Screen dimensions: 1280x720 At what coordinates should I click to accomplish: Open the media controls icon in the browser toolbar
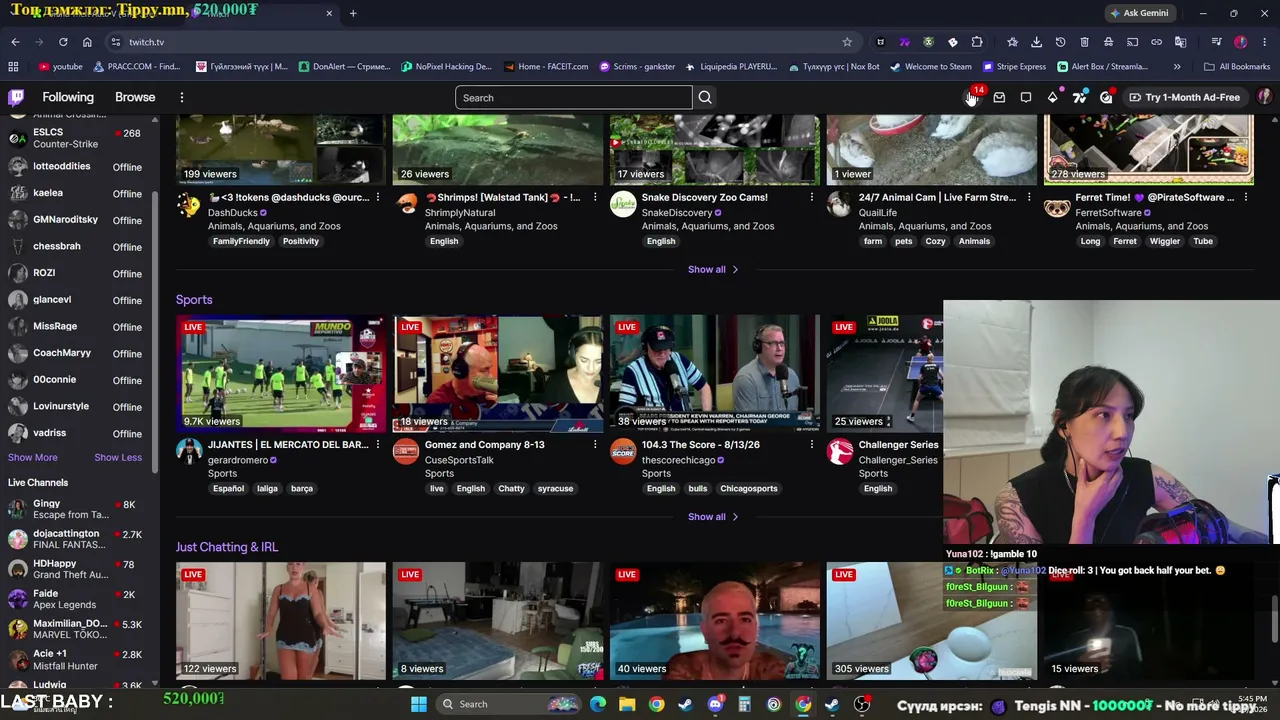tap(1216, 42)
